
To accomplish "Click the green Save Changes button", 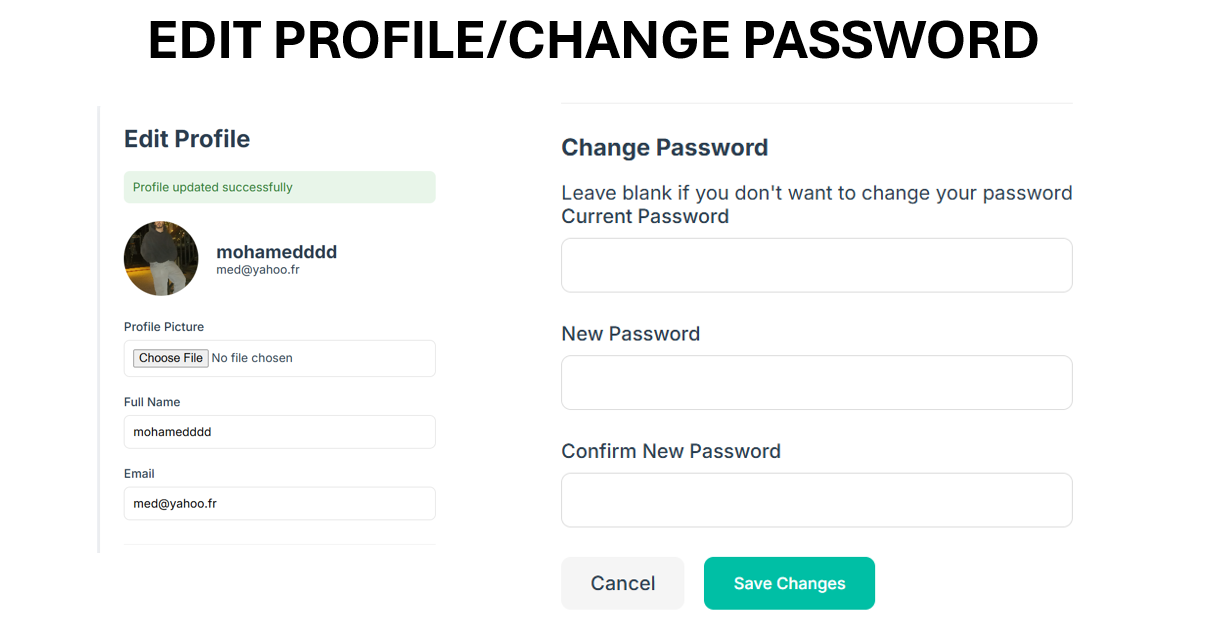I will (x=790, y=583).
